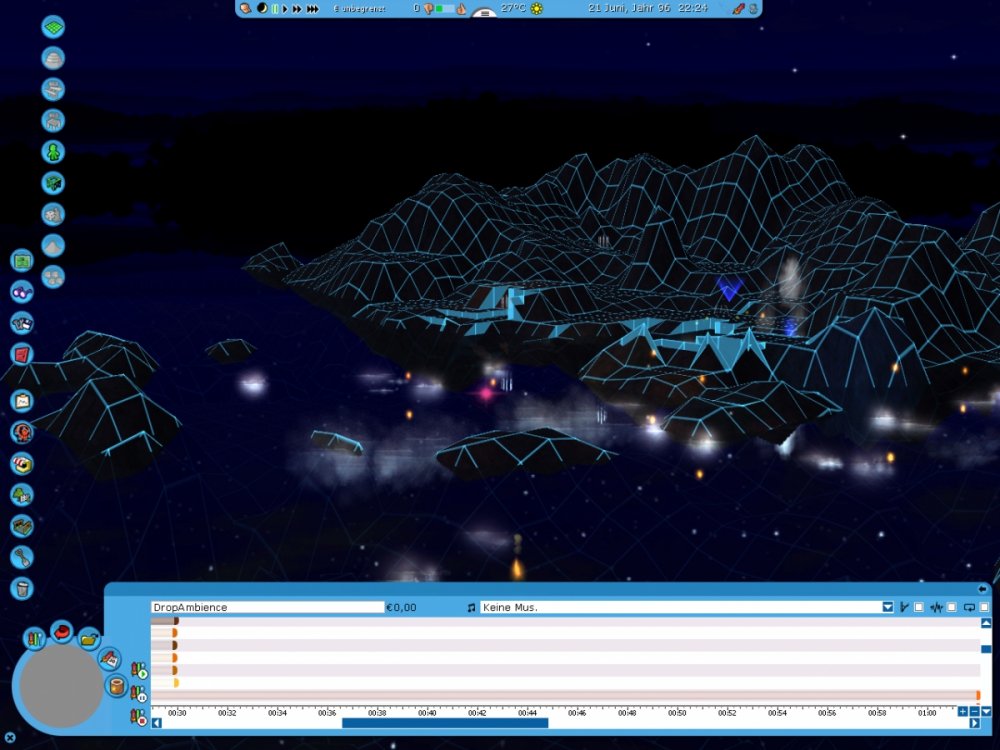
Task: Click the fireworks rockets icon above the preview circle
Action: tap(35, 638)
